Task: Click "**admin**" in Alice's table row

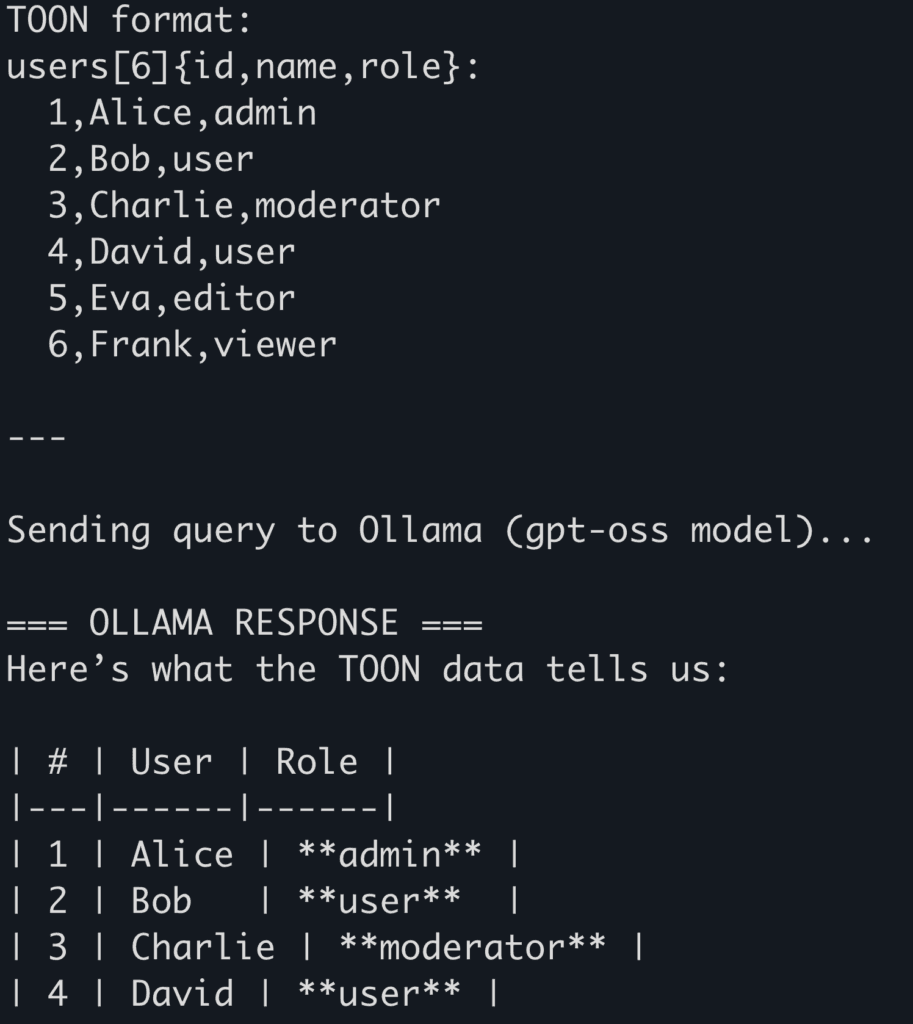Action: point(389,855)
